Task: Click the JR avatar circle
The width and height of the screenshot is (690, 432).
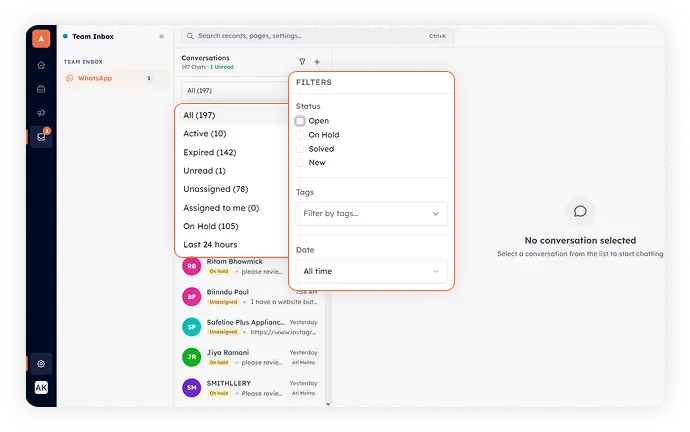Action: coord(191,357)
